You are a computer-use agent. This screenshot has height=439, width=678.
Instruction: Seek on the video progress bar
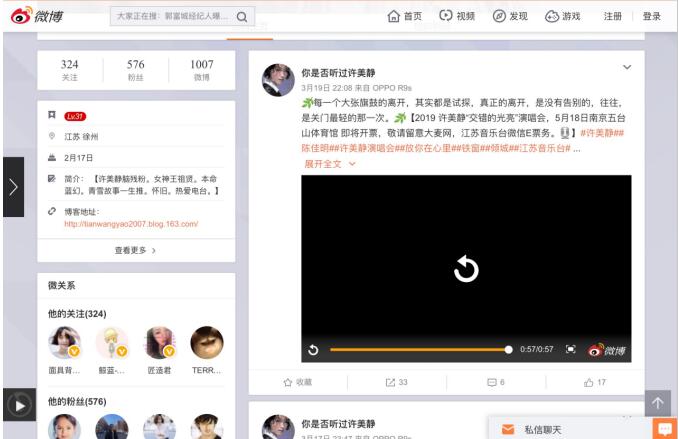pyautogui.click(x=419, y=349)
